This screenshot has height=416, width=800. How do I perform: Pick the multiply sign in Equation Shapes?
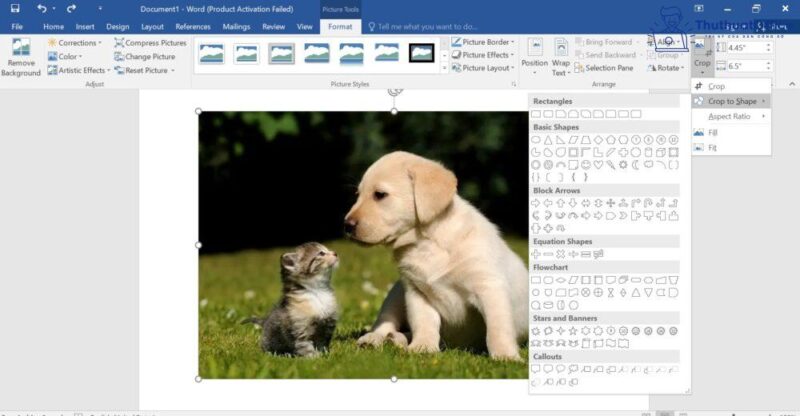pos(561,254)
